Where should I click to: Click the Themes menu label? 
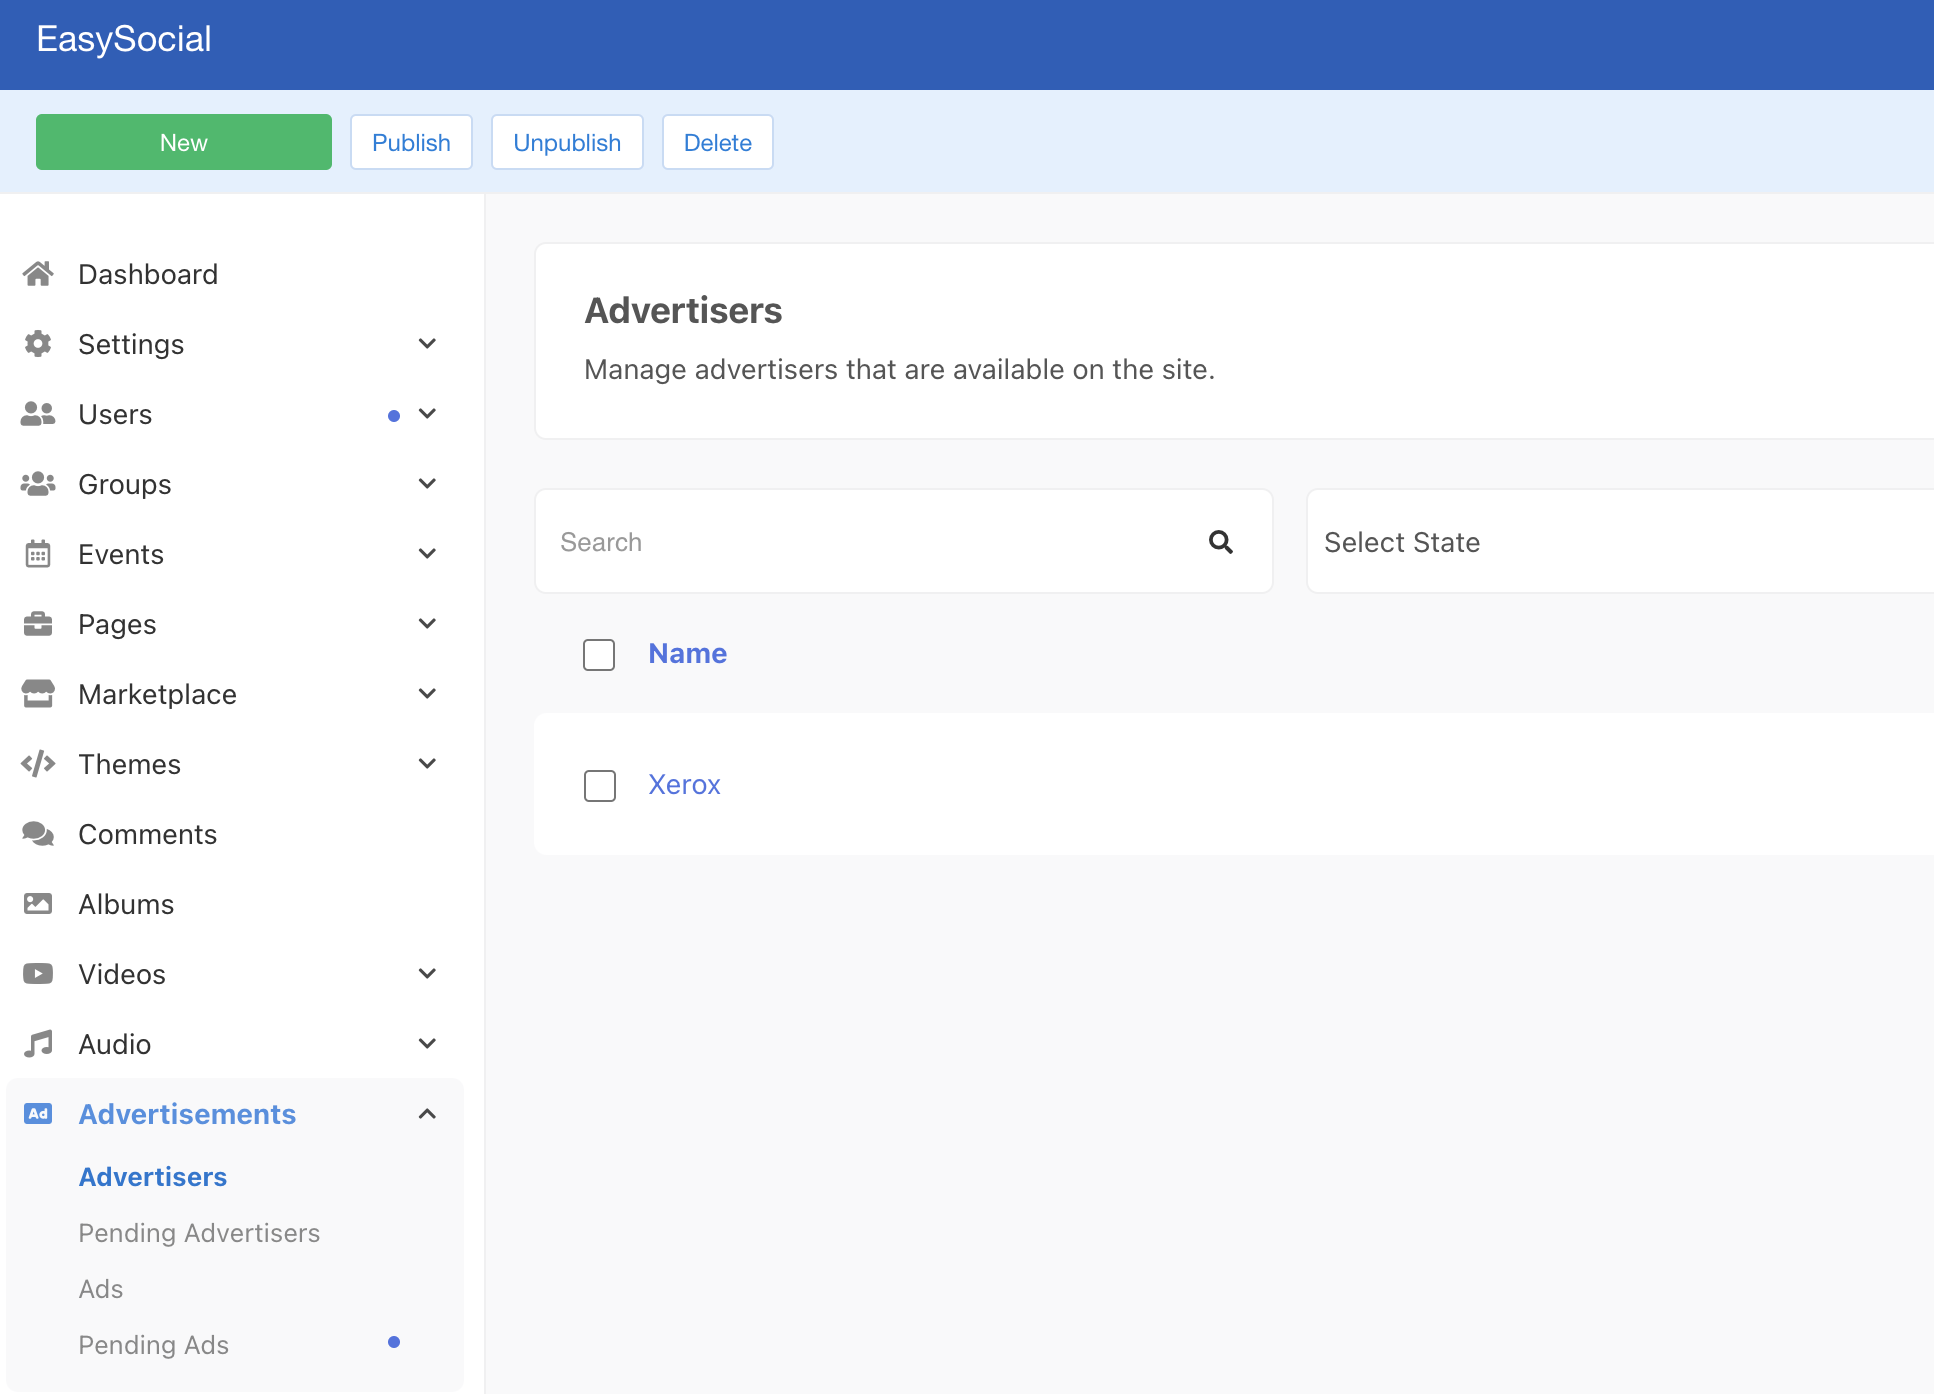click(130, 764)
